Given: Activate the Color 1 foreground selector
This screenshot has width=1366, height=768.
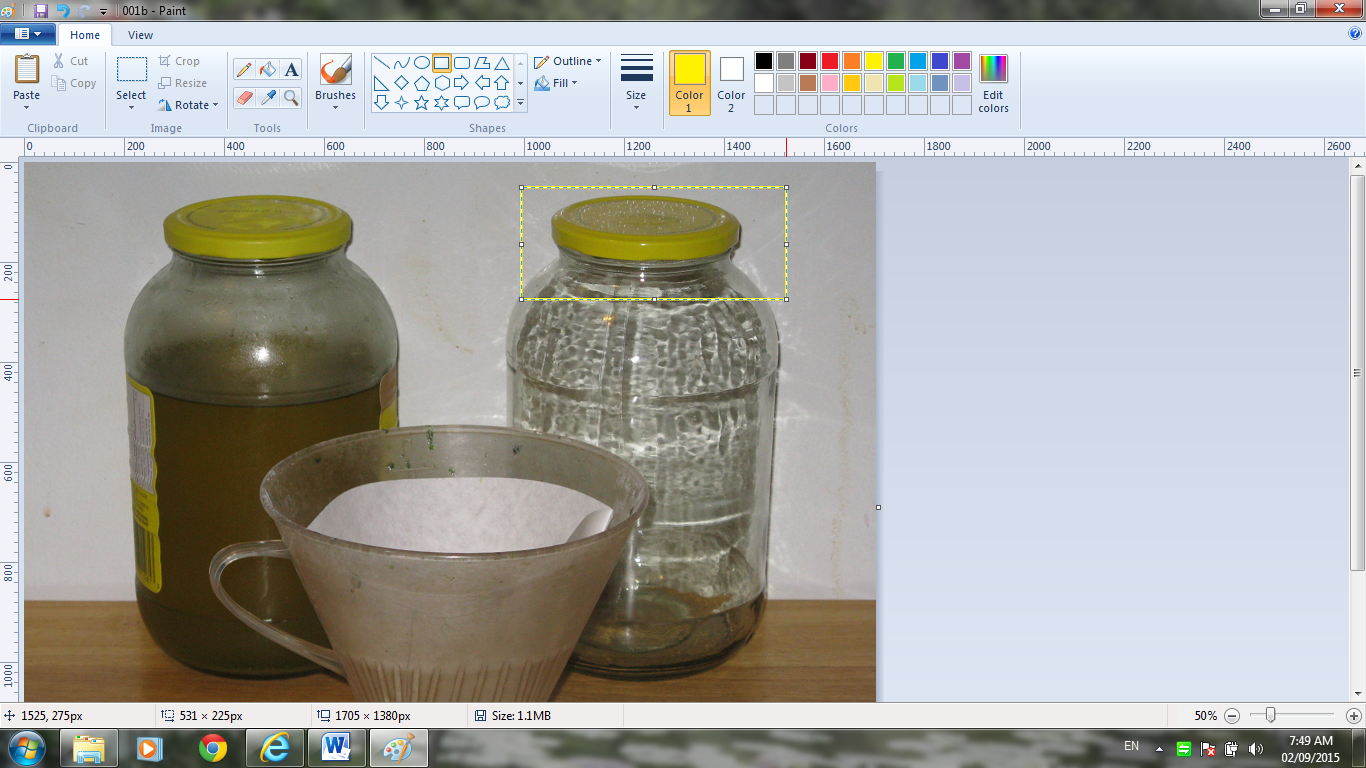Looking at the screenshot, I should point(689,83).
